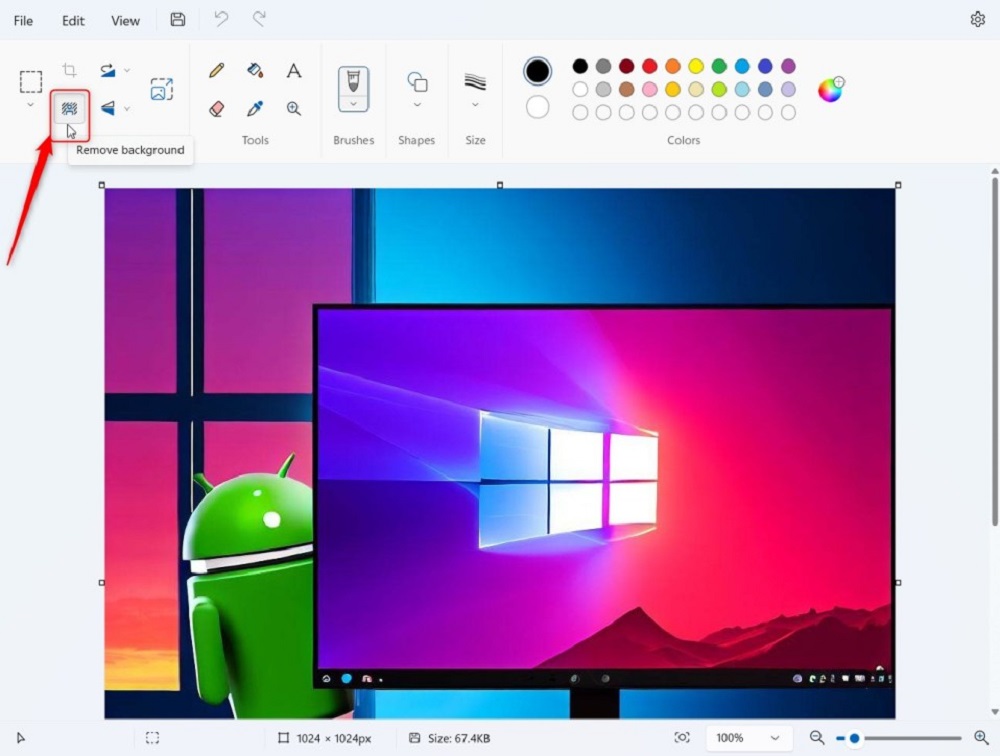
Task: Select the Magnifier tool
Action: pos(293,108)
